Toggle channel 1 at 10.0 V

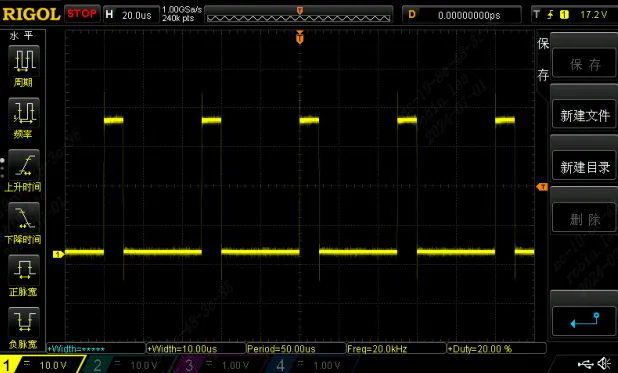(41, 365)
